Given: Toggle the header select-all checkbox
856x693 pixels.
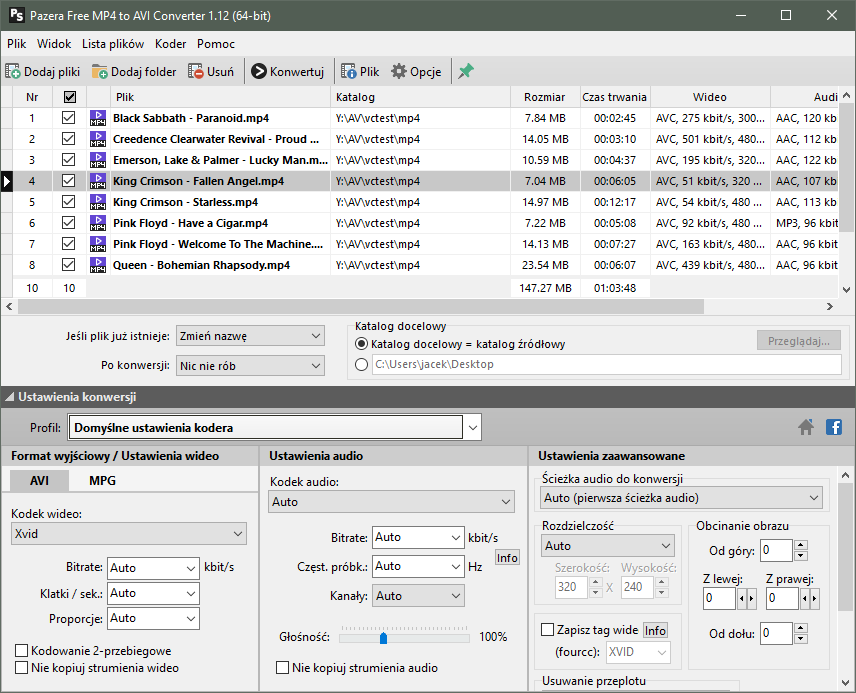Looking at the screenshot, I should click(x=69, y=97).
